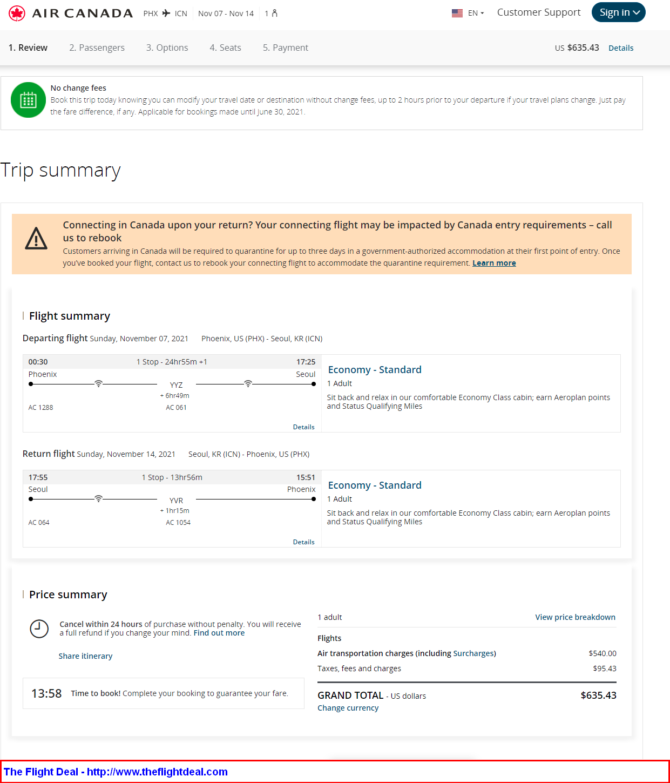Click the $540.00 air transportation charge
670x783 pixels.
coord(603,653)
